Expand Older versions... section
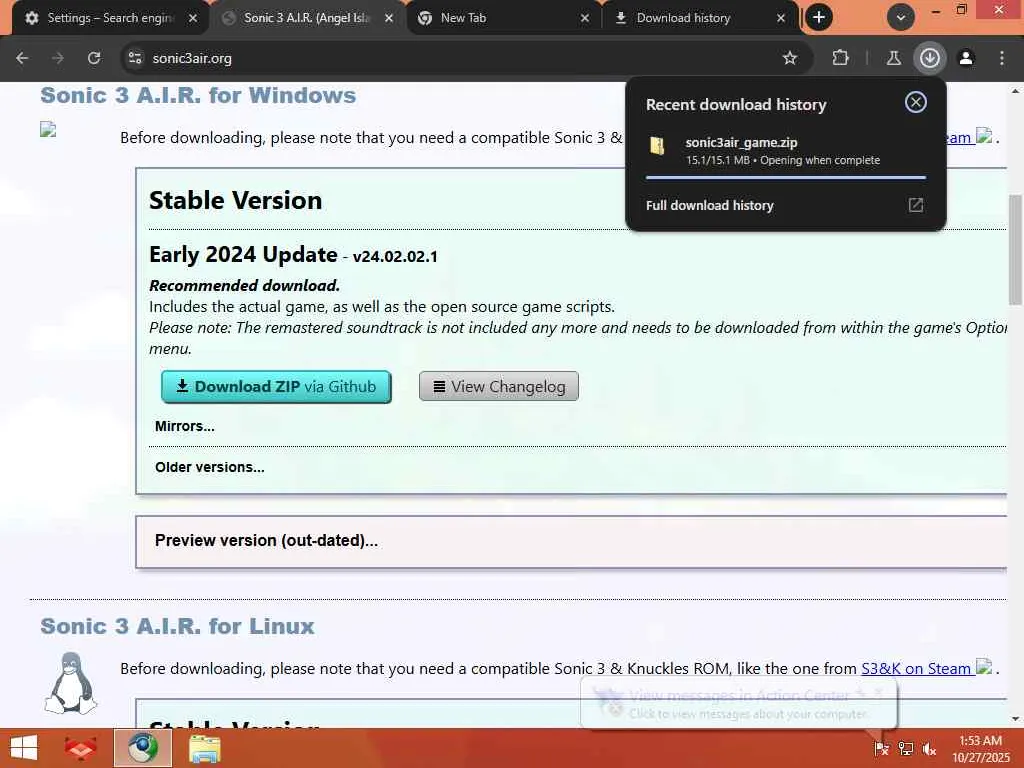Screen dimensions: 1024x768 pyautogui.click(x=210, y=468)
